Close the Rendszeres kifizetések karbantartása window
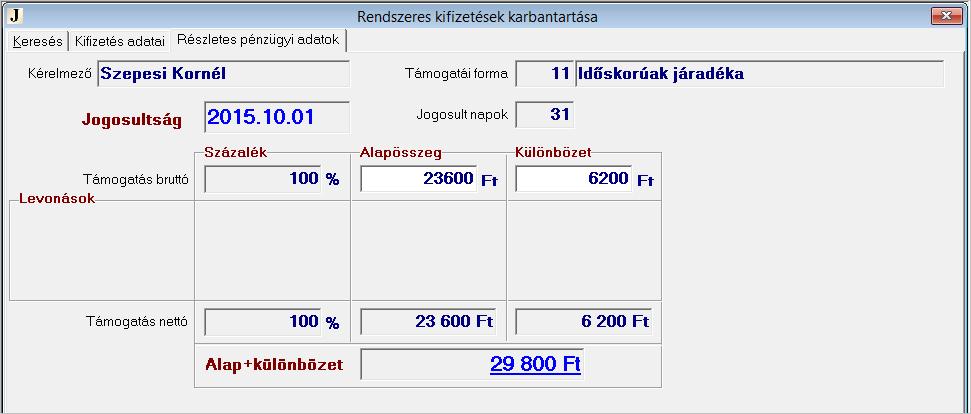The height and width of the screenshot is (414, 971). [946, 16]
